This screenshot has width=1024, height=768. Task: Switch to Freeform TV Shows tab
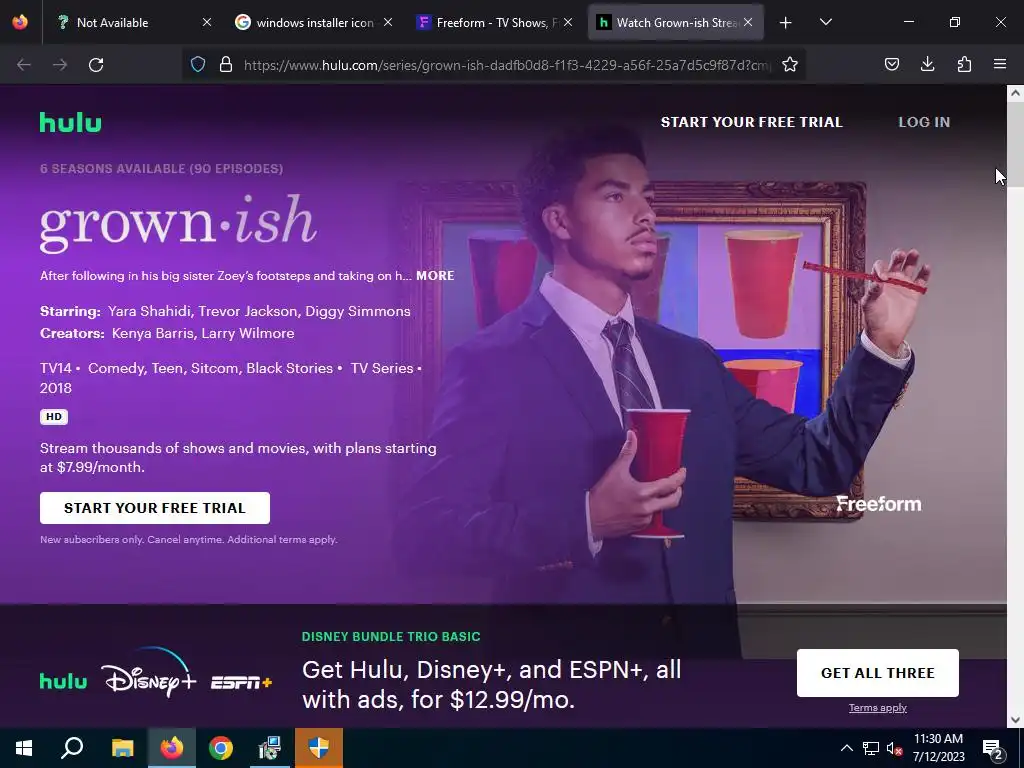pyautogui.click(x=495, y=22)
